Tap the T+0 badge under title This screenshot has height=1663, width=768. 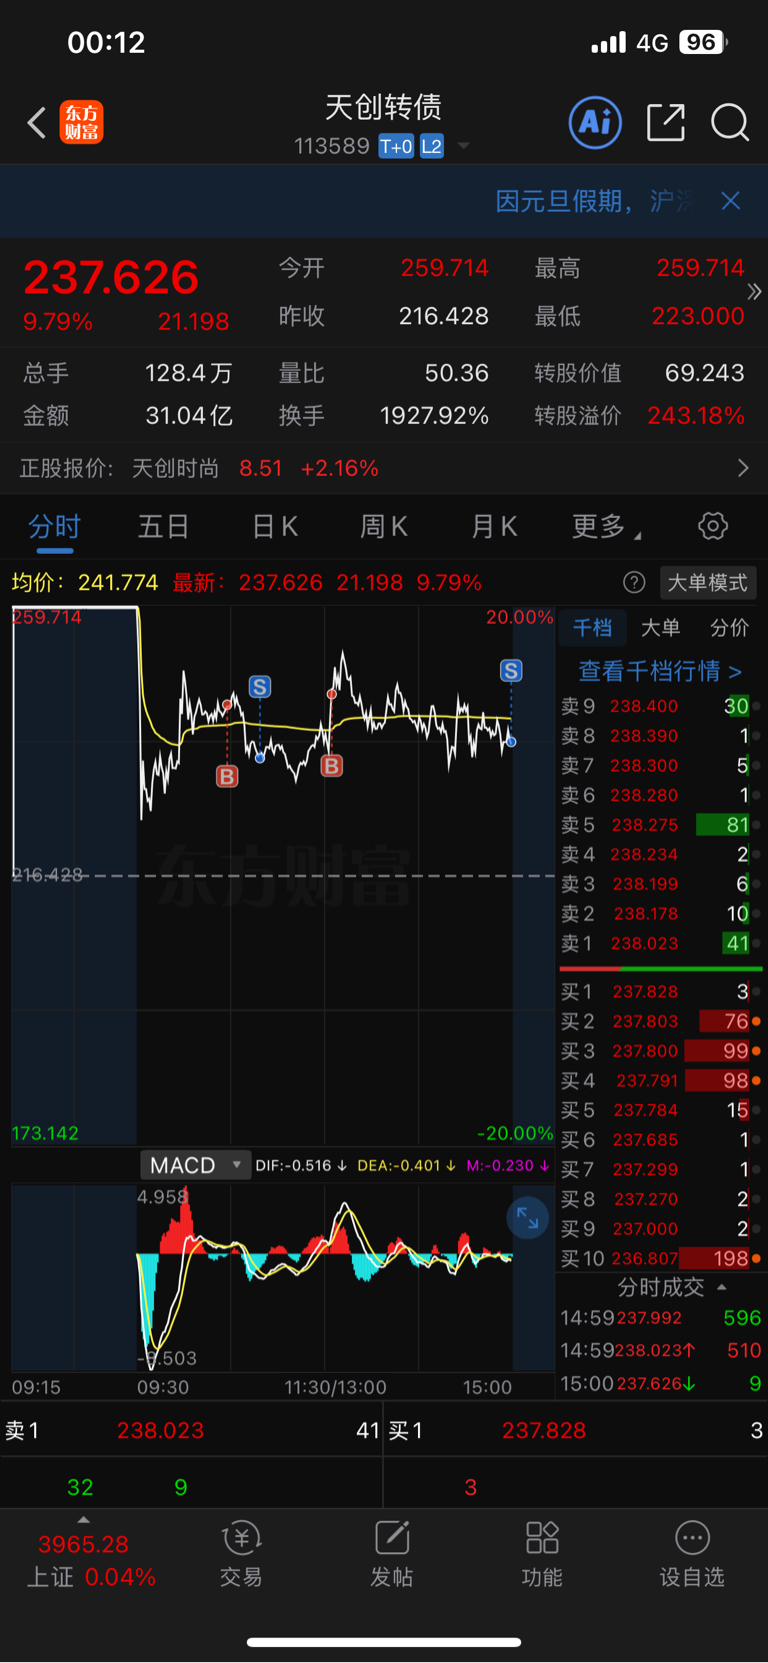point(396,147)
